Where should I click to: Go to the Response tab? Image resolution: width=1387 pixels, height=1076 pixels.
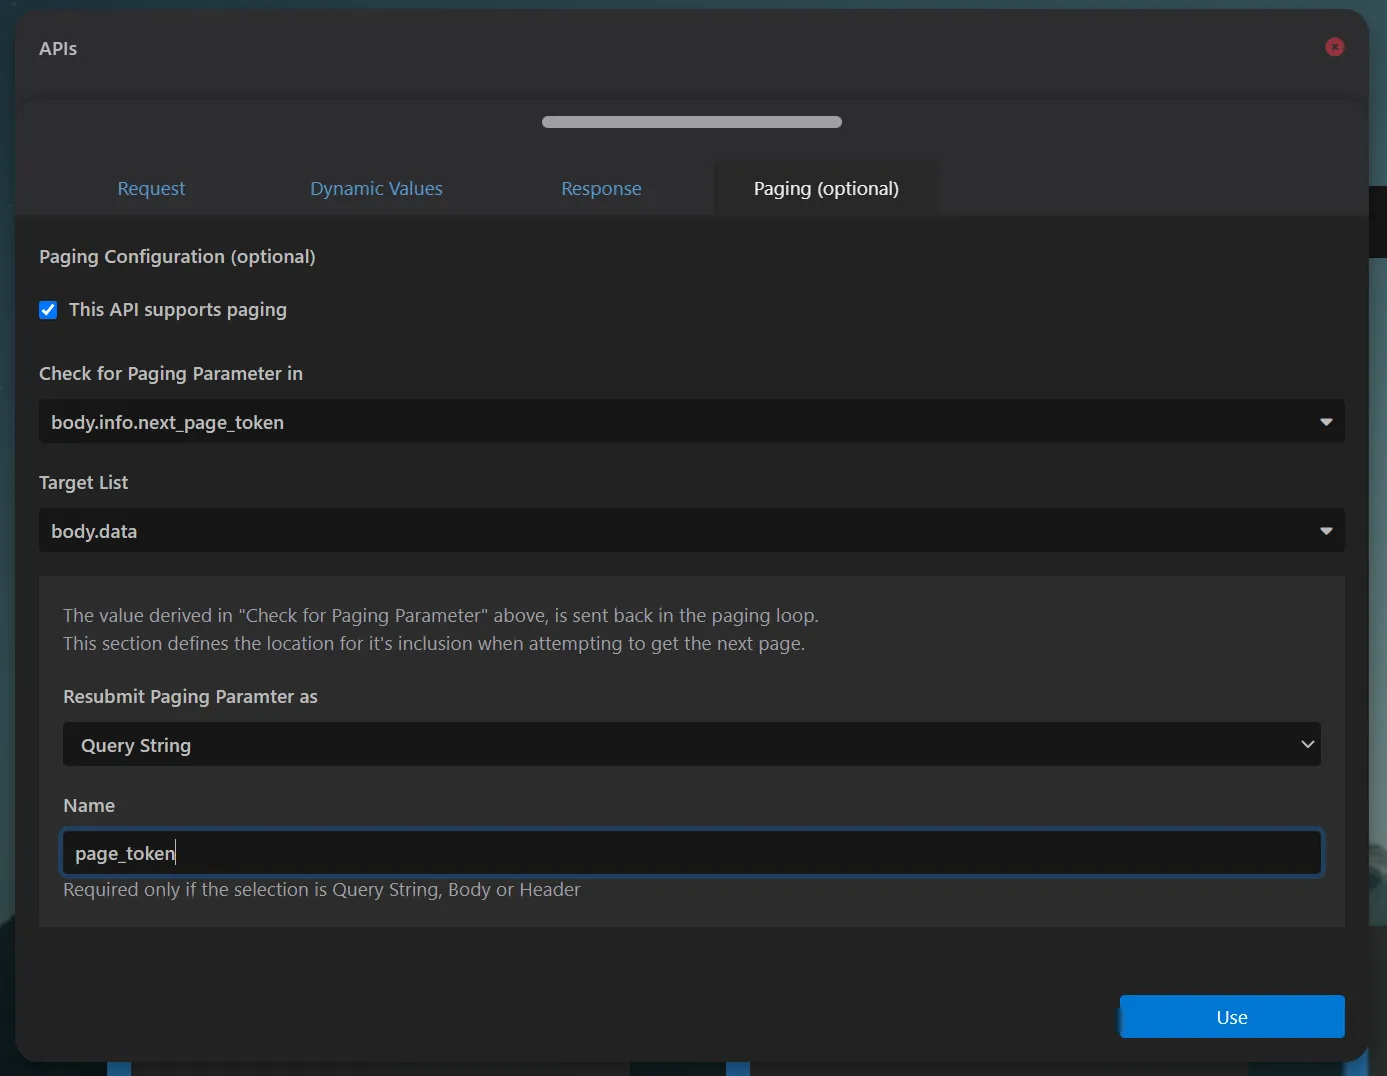click(x=601, y=189)
